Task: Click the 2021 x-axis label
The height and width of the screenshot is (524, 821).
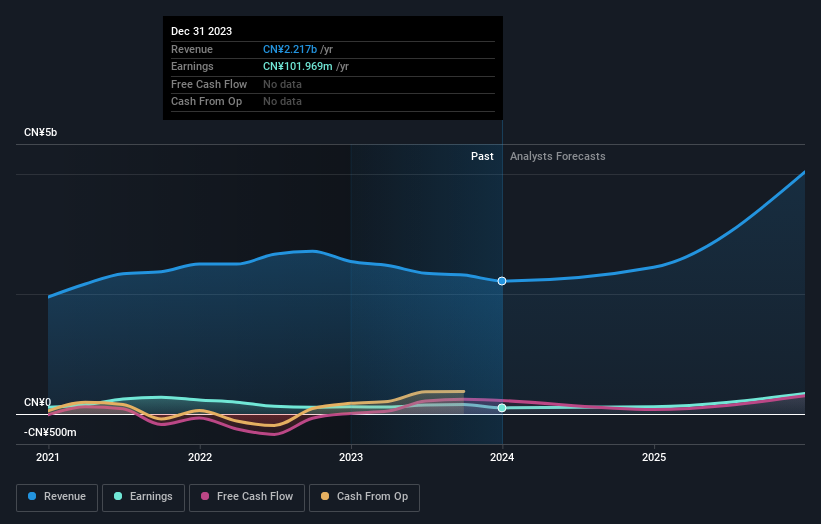Action: 48,458
